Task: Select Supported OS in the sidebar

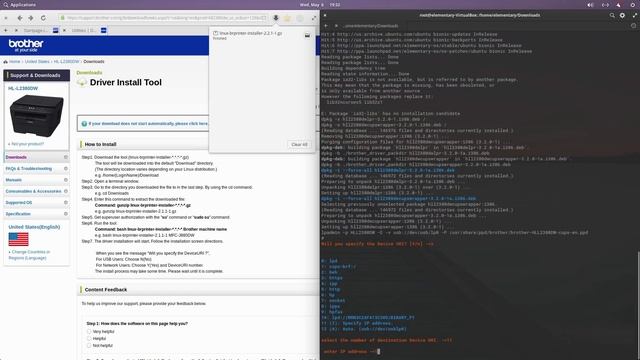Action: pyautogui.click(x=19, y=202)
